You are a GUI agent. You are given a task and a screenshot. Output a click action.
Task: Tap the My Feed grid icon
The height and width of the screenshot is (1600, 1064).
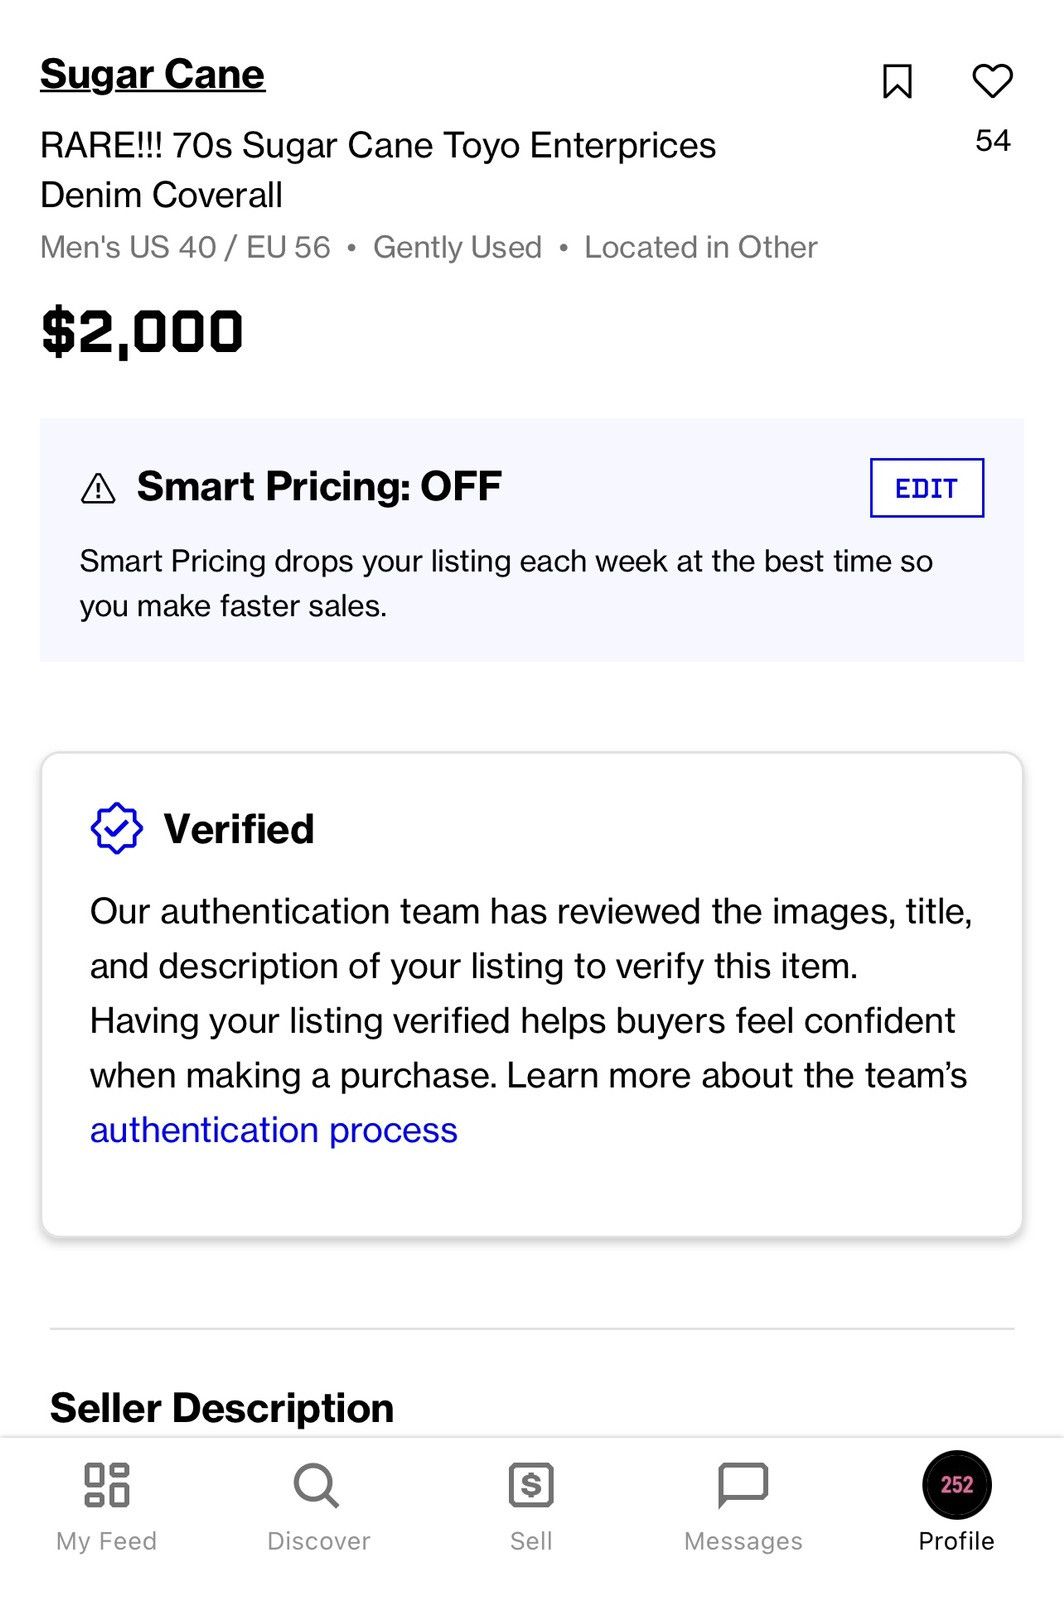pyautogui.click(x=106, y=1485)
